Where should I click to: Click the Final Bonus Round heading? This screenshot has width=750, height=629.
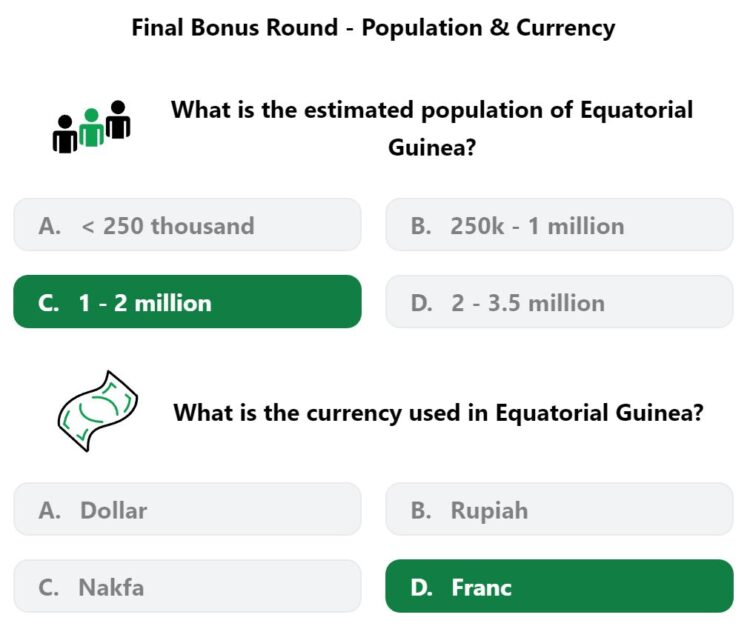coord(373,27)
